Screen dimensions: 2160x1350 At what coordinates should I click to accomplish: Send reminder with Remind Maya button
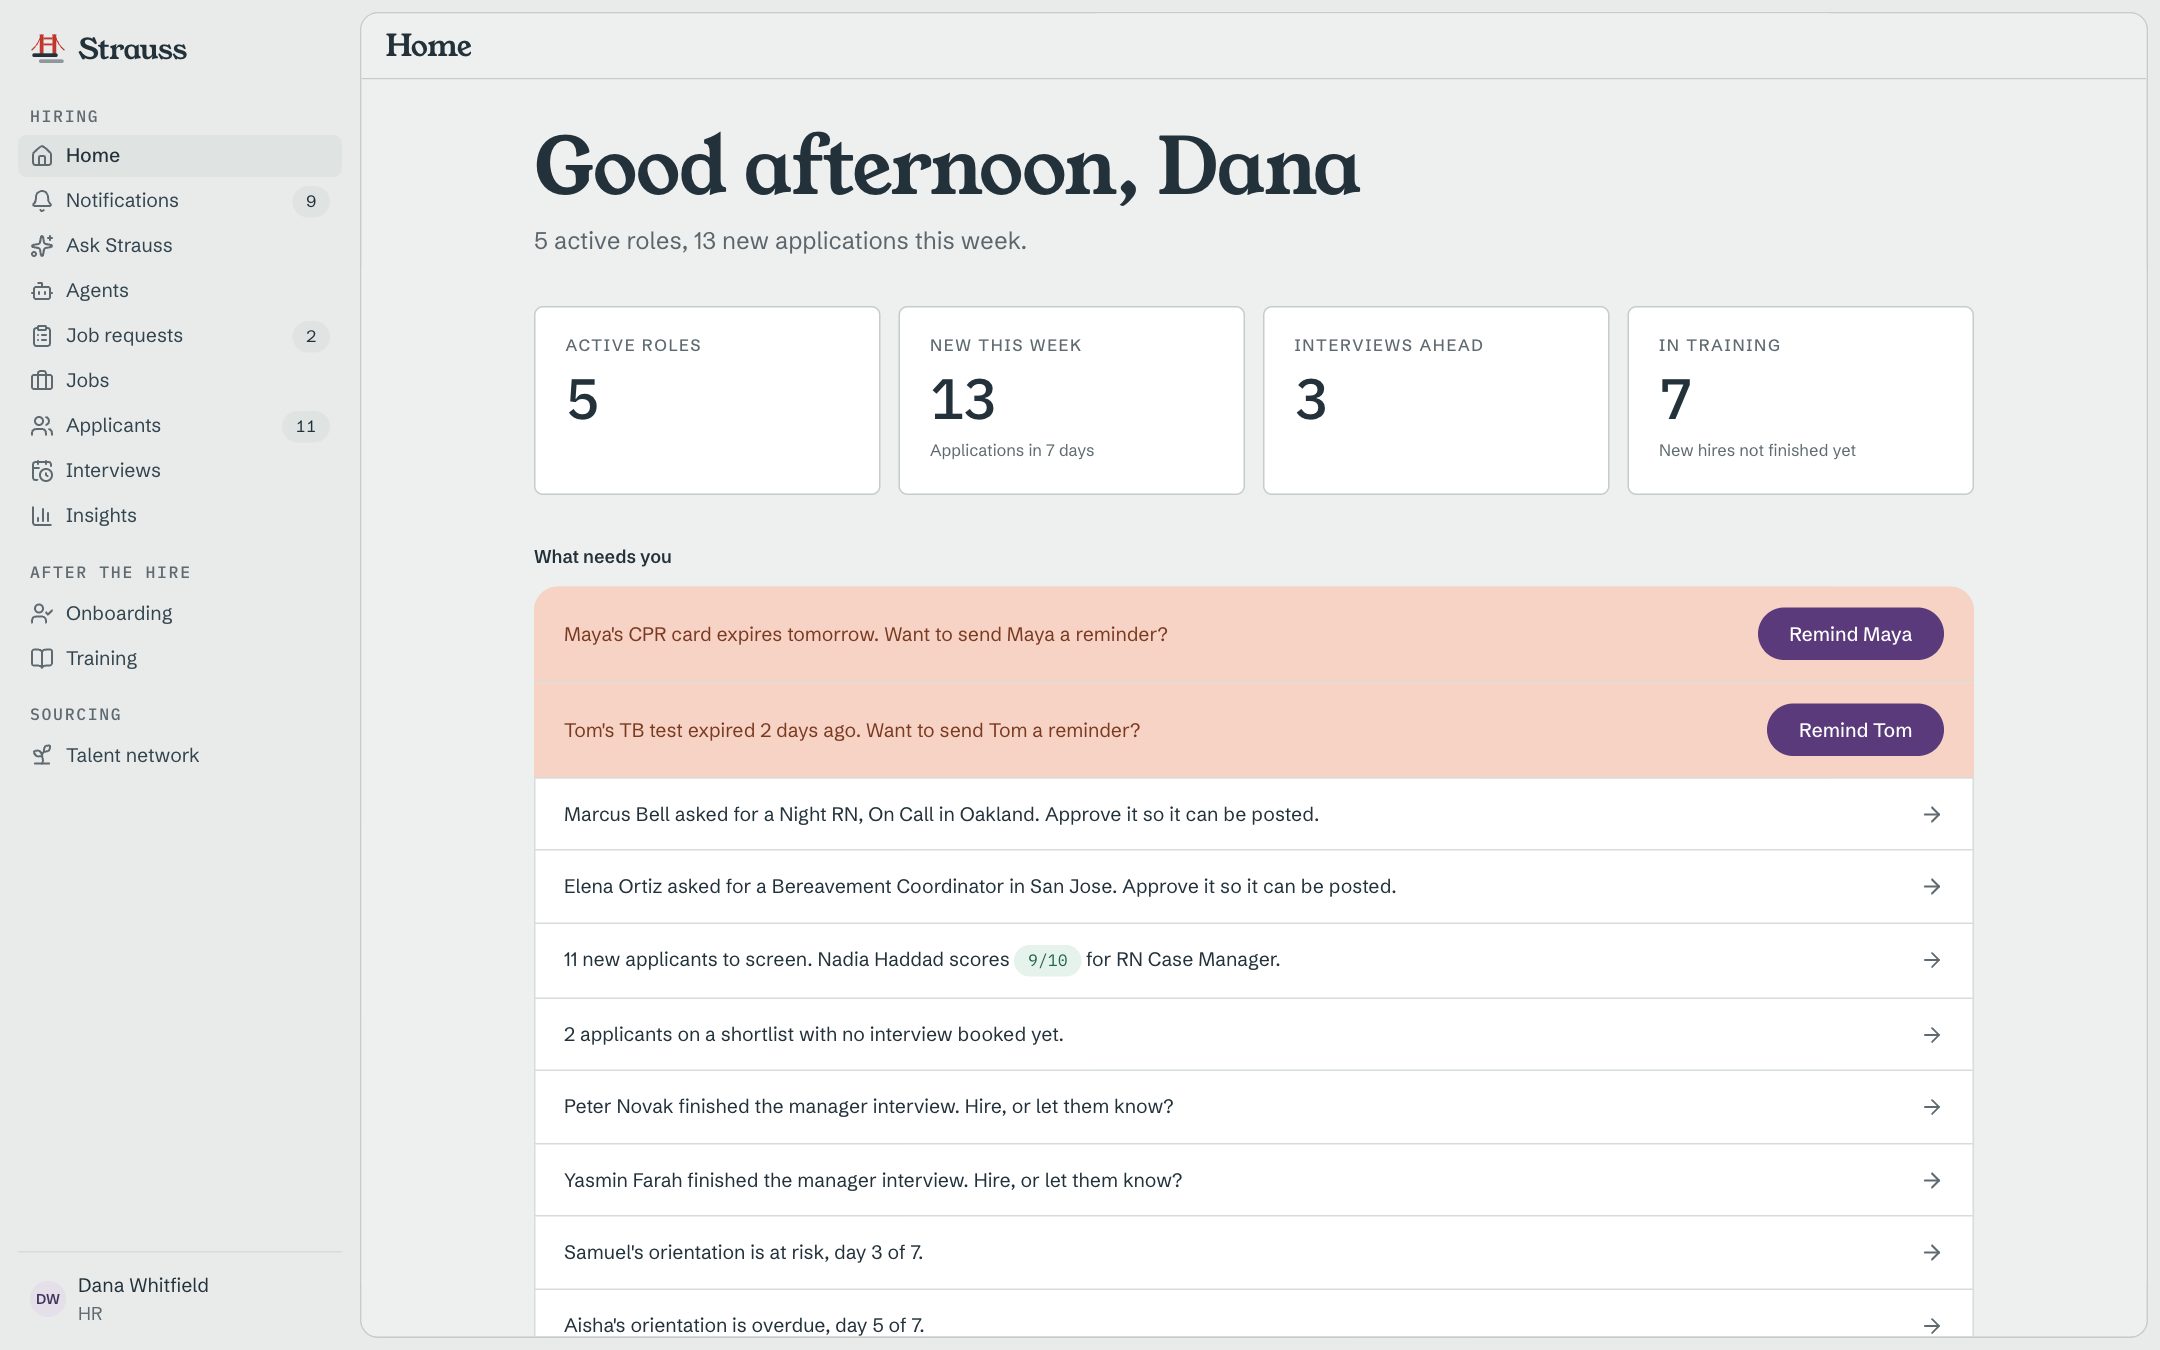(1850, 634)
